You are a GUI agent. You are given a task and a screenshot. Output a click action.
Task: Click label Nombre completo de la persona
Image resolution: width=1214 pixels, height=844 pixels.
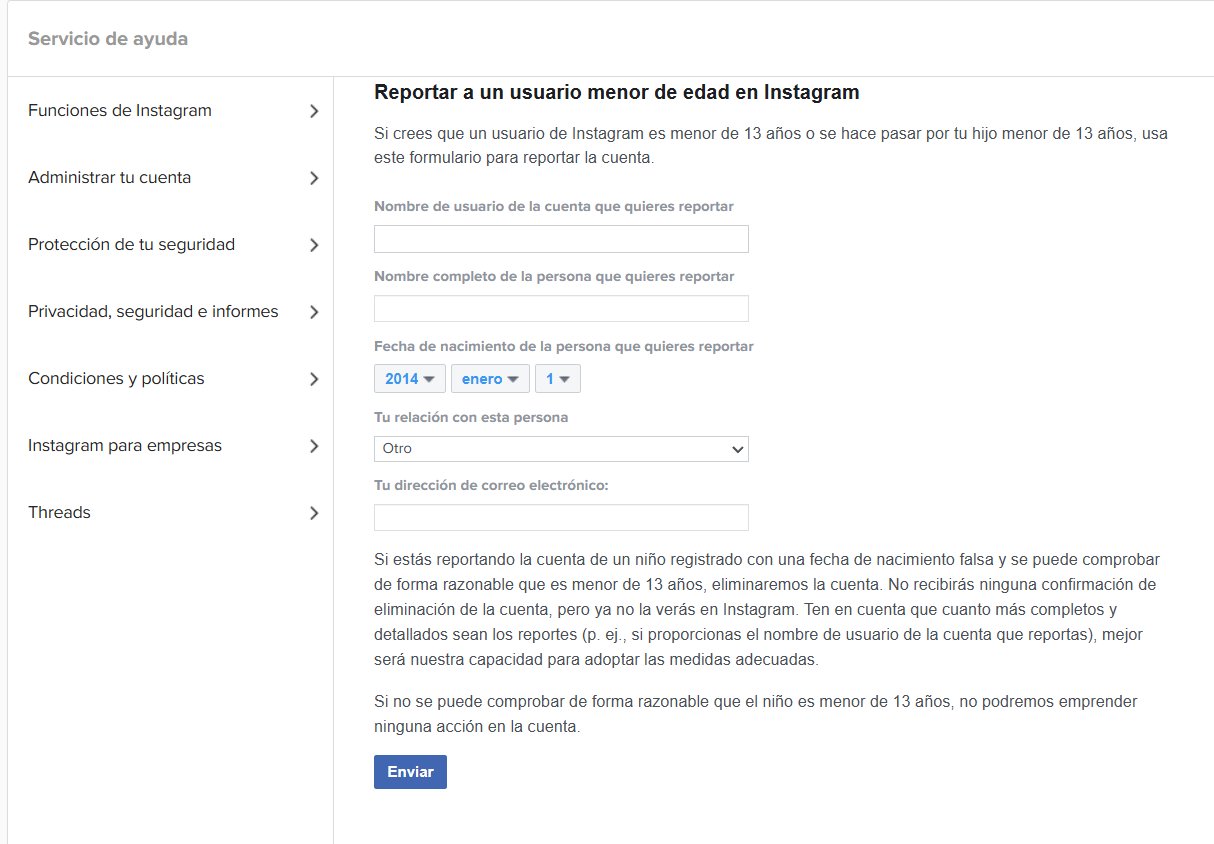pyautogui.click(x=554, y=277)
